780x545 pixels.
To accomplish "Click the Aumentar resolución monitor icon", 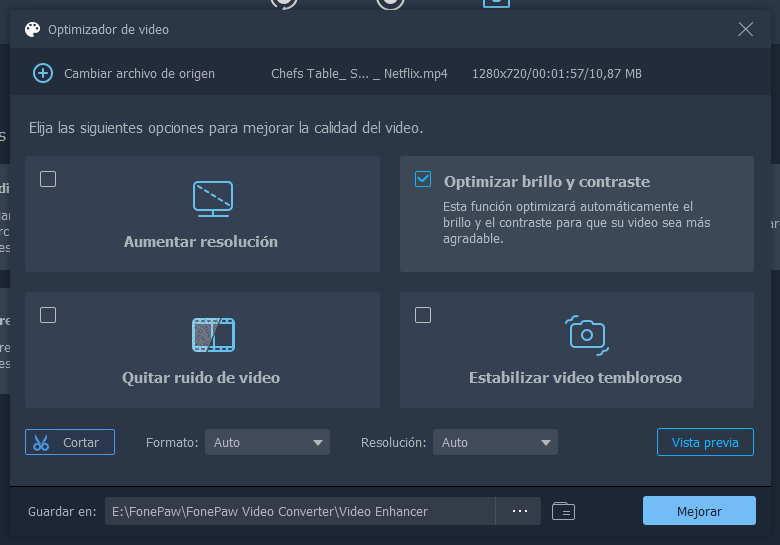I will pyautogui.click(x=213, y=199).
